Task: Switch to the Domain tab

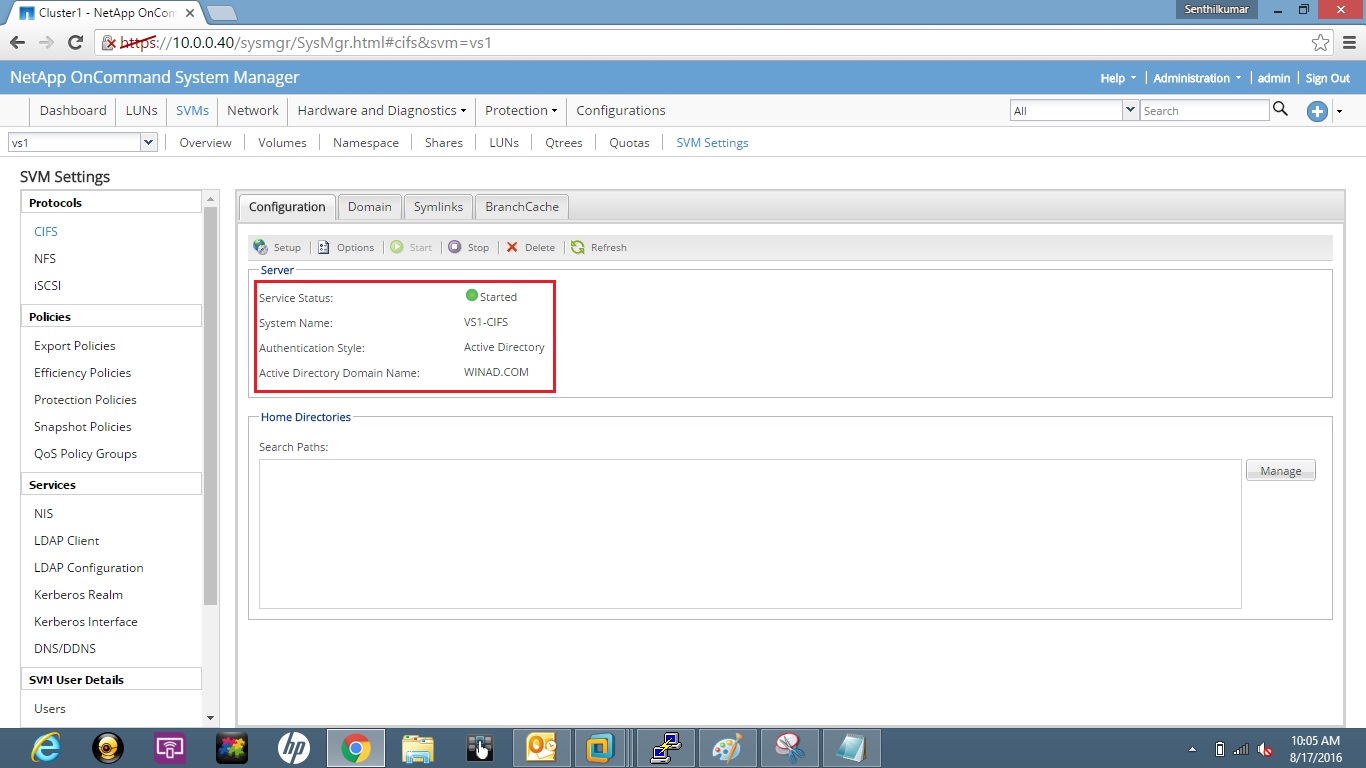Action: click(369, 207)
